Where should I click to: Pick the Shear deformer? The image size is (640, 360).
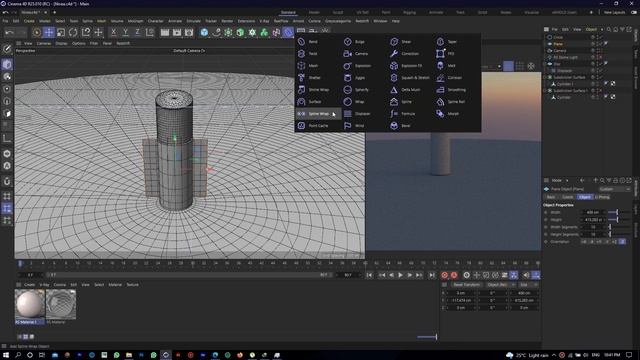tap(401, 42)
